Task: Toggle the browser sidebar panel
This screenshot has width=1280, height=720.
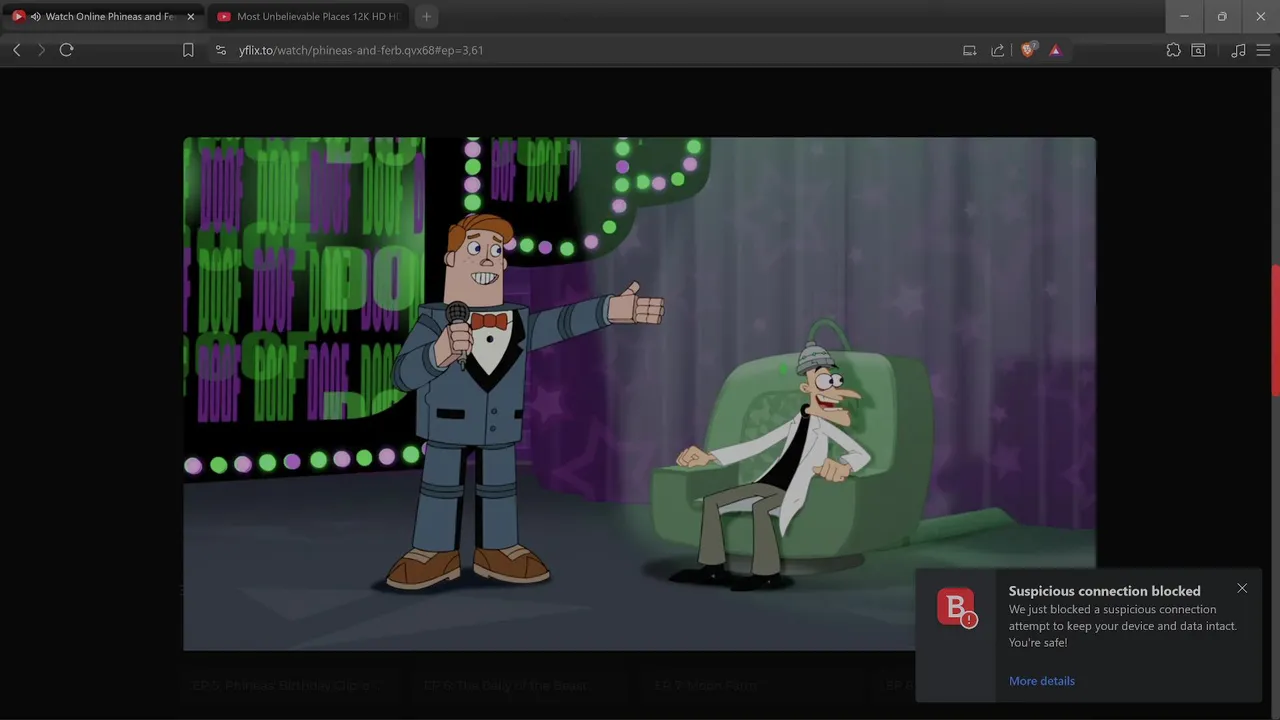Action: 1198,50
